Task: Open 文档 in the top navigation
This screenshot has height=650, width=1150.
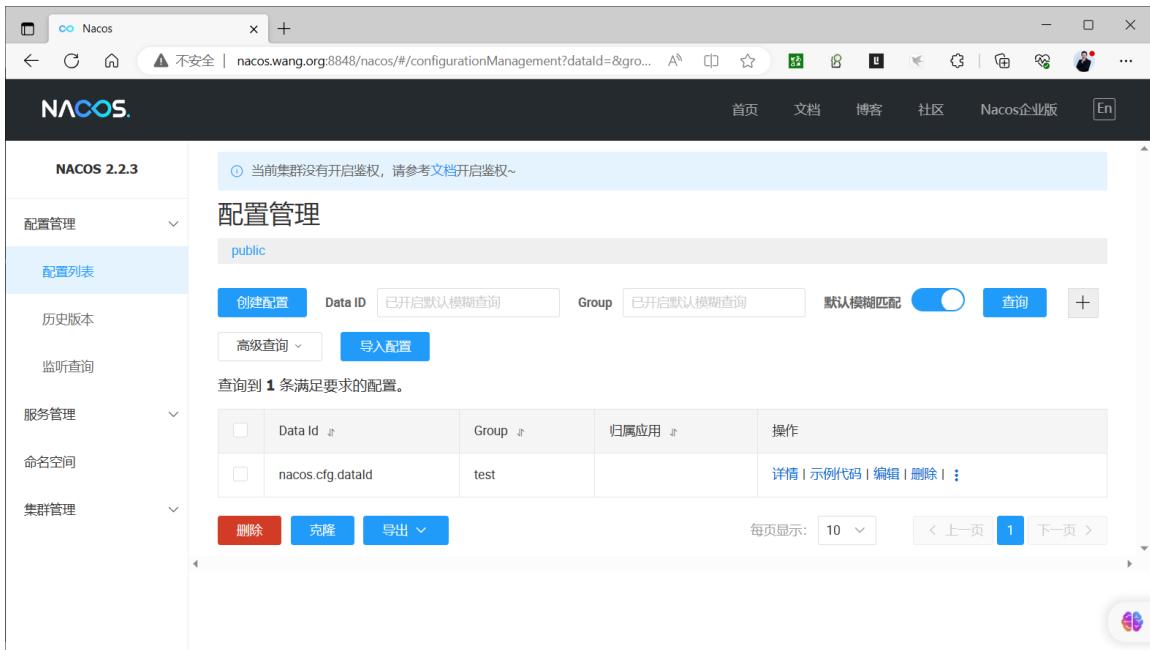Action: 807,109
